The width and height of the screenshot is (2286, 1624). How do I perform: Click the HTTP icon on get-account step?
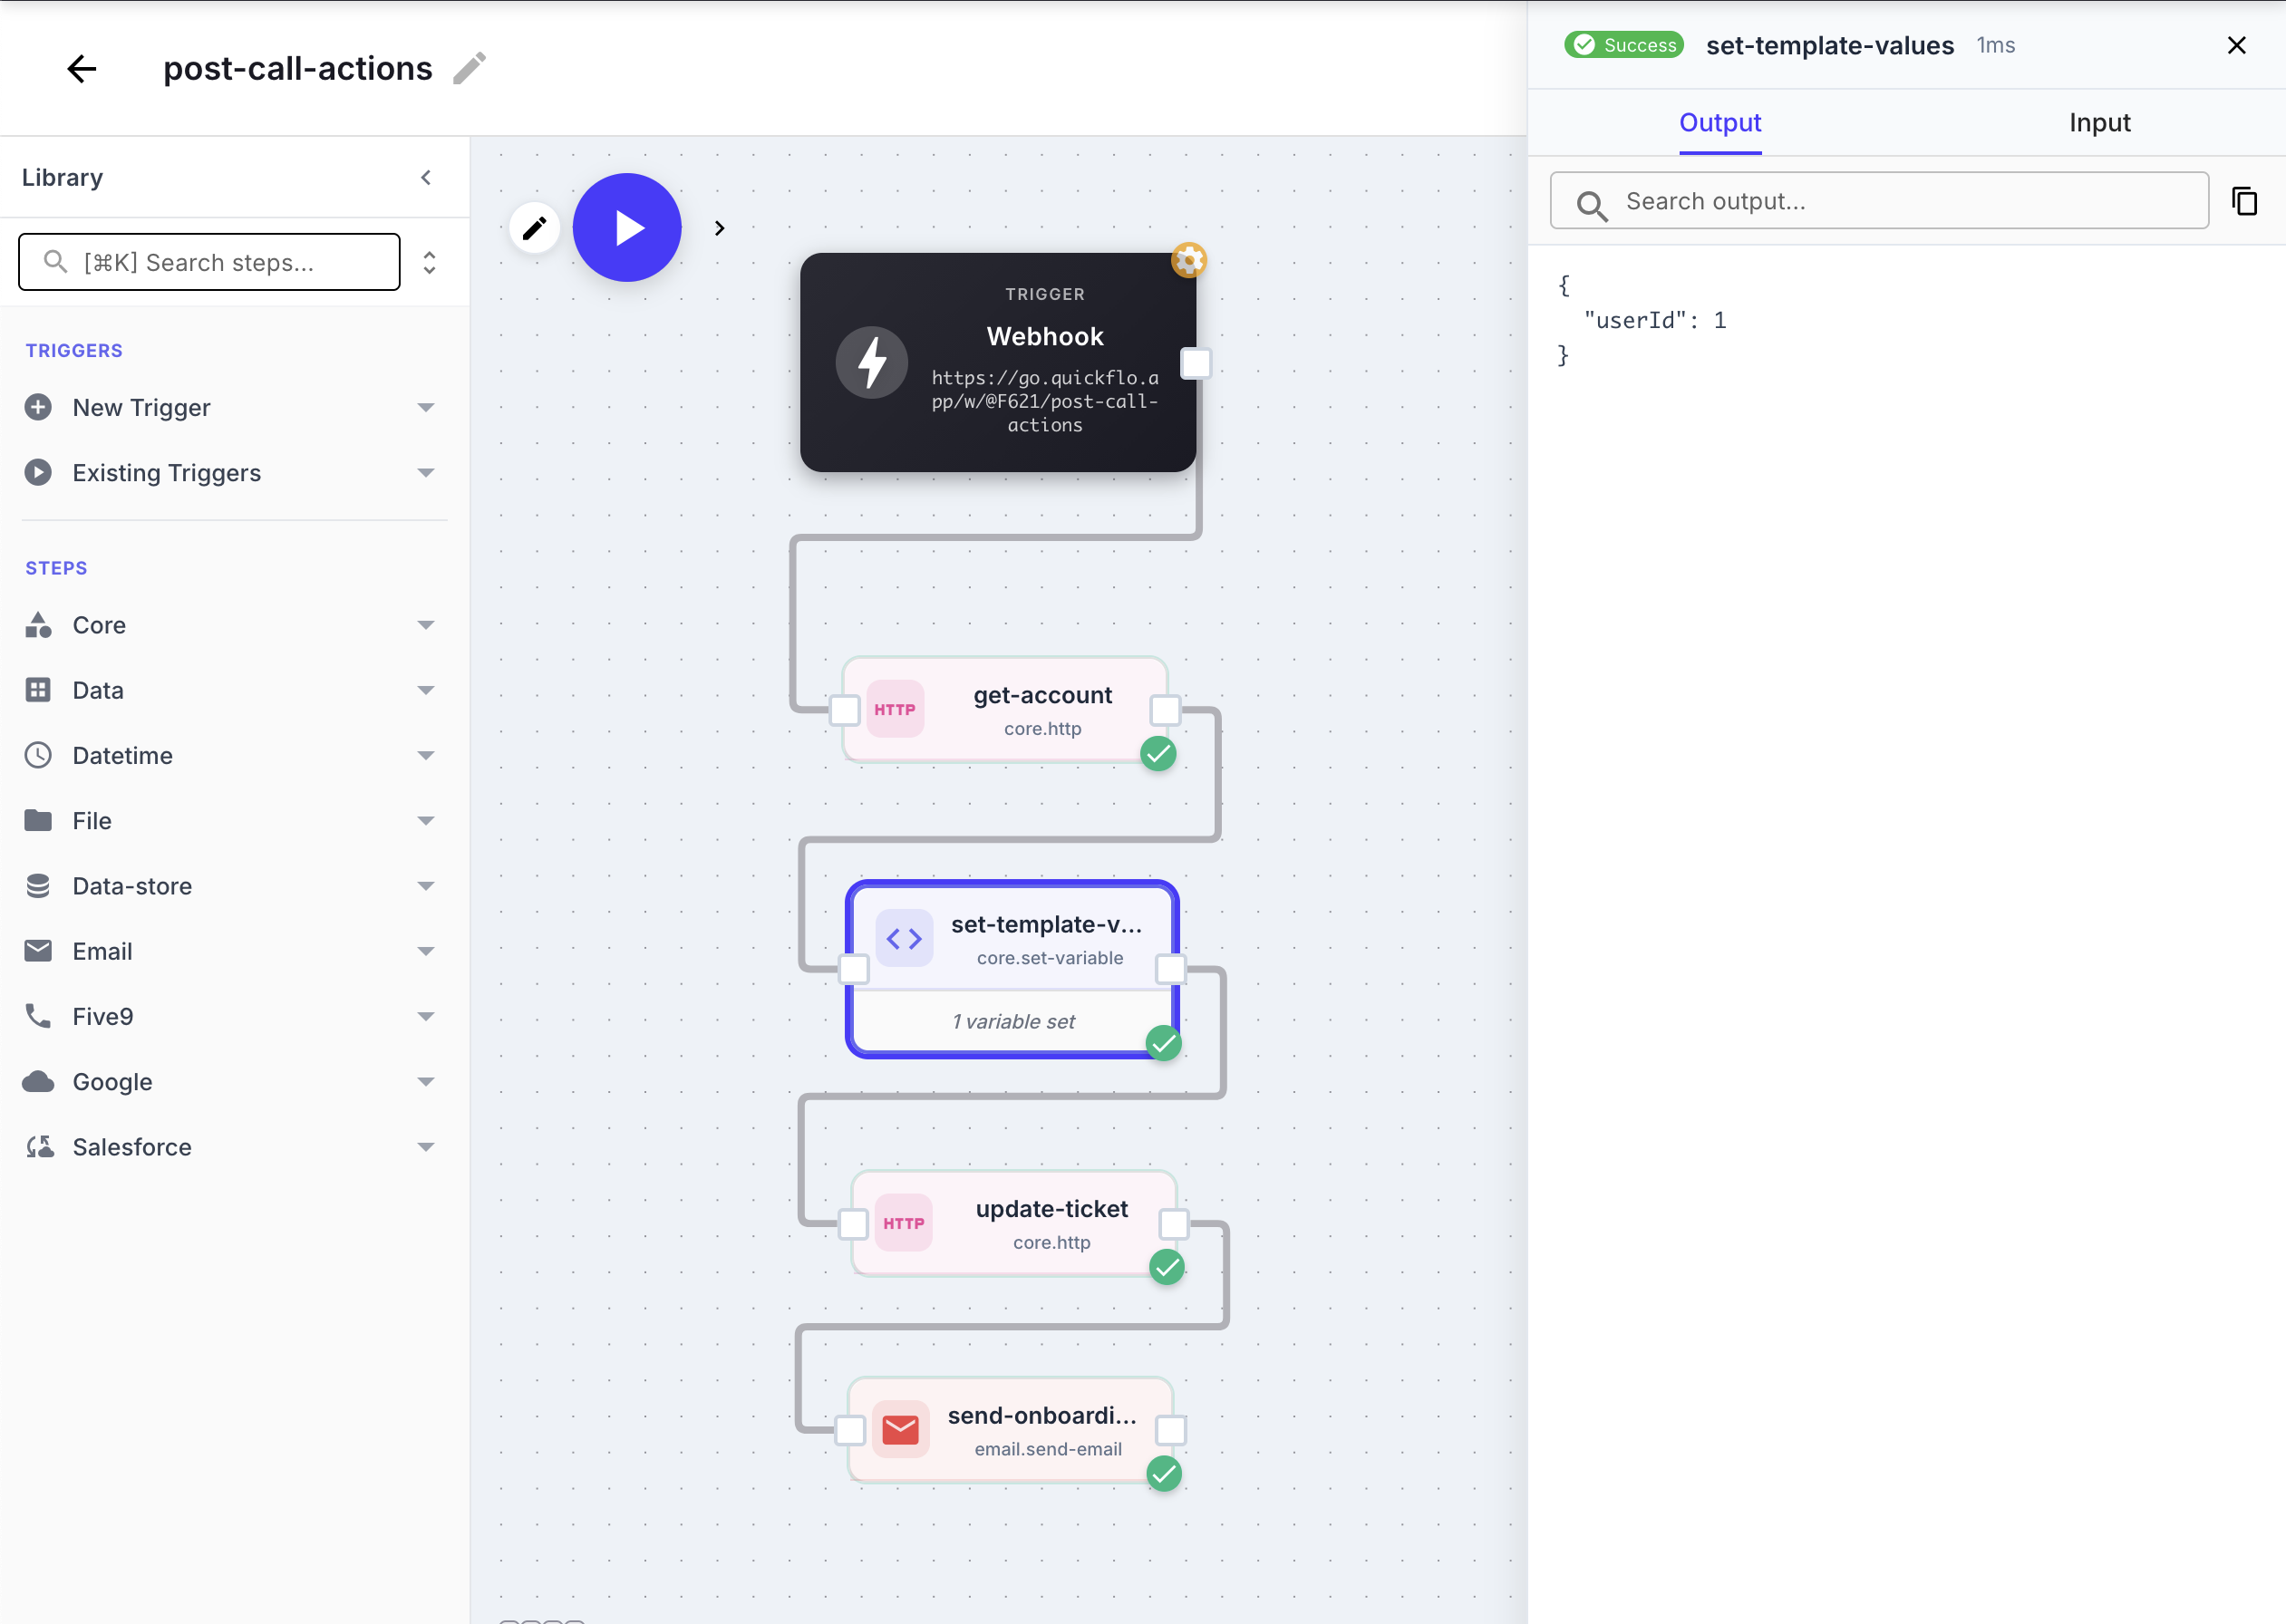click(896, 709)
